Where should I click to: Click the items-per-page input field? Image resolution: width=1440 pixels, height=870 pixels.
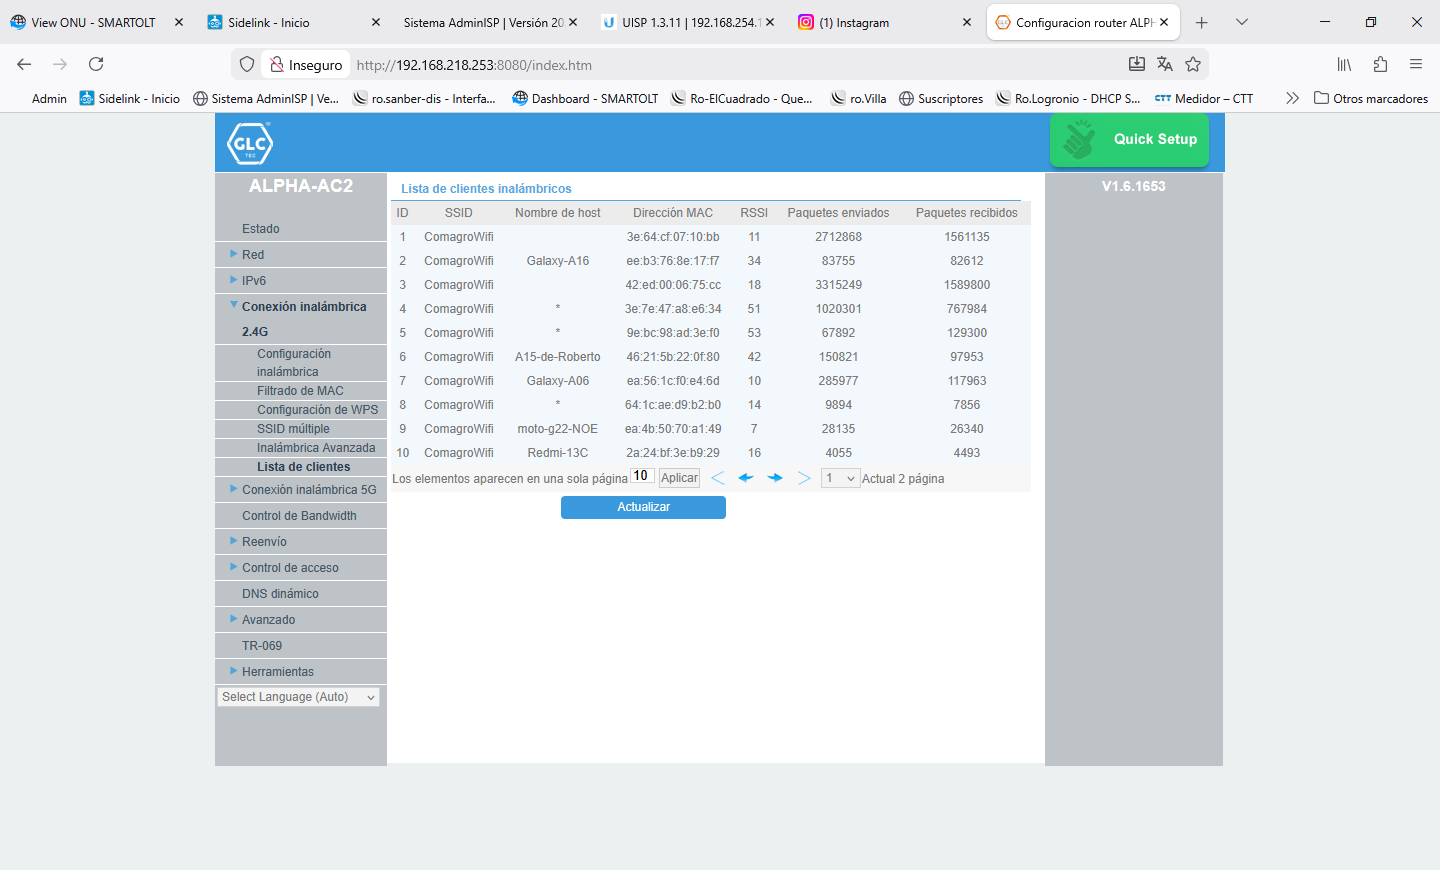click(x=641, y=476)
